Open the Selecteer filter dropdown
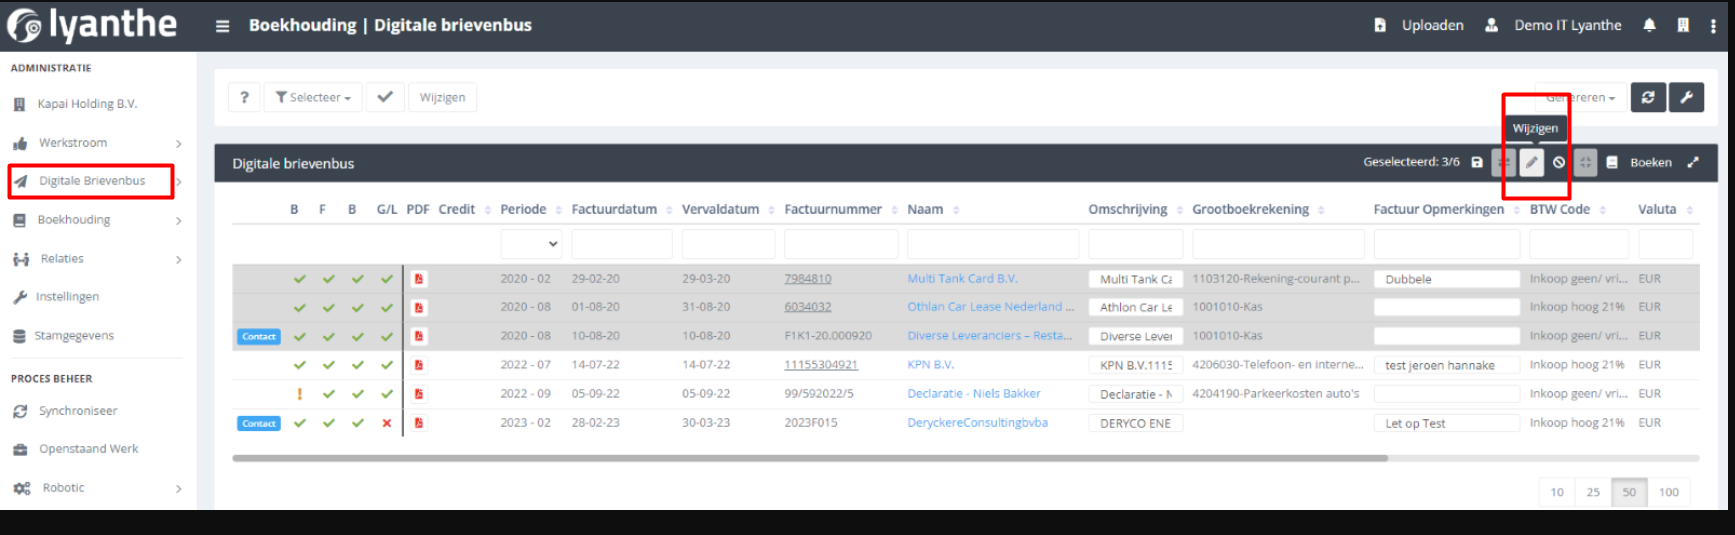 point(313,97)
